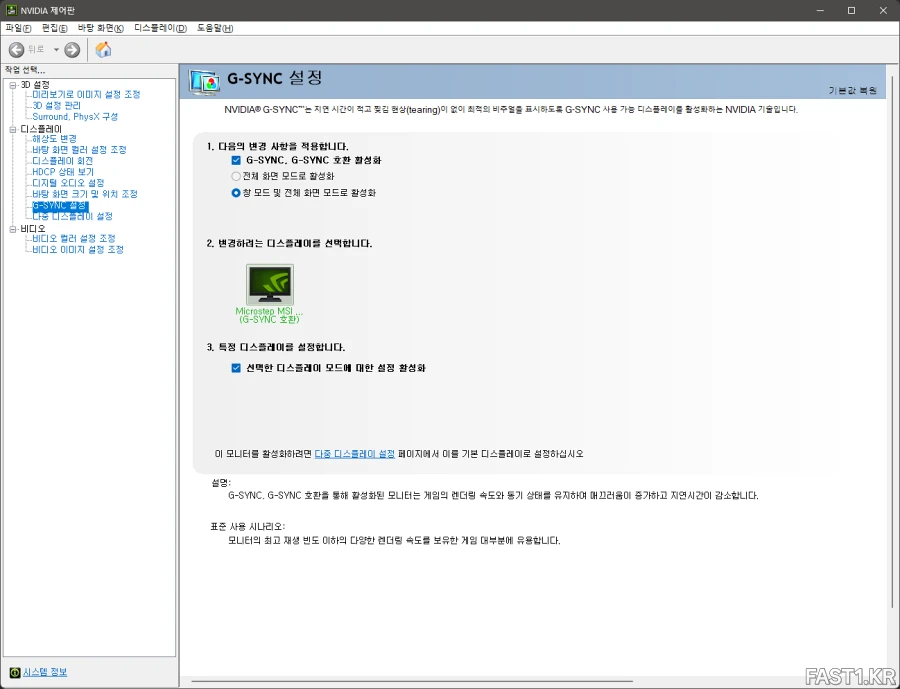Collapse the 비디오 tree node
Image resolution: width=900 pixels, height=689 pixels.
[x=13, y=229]
